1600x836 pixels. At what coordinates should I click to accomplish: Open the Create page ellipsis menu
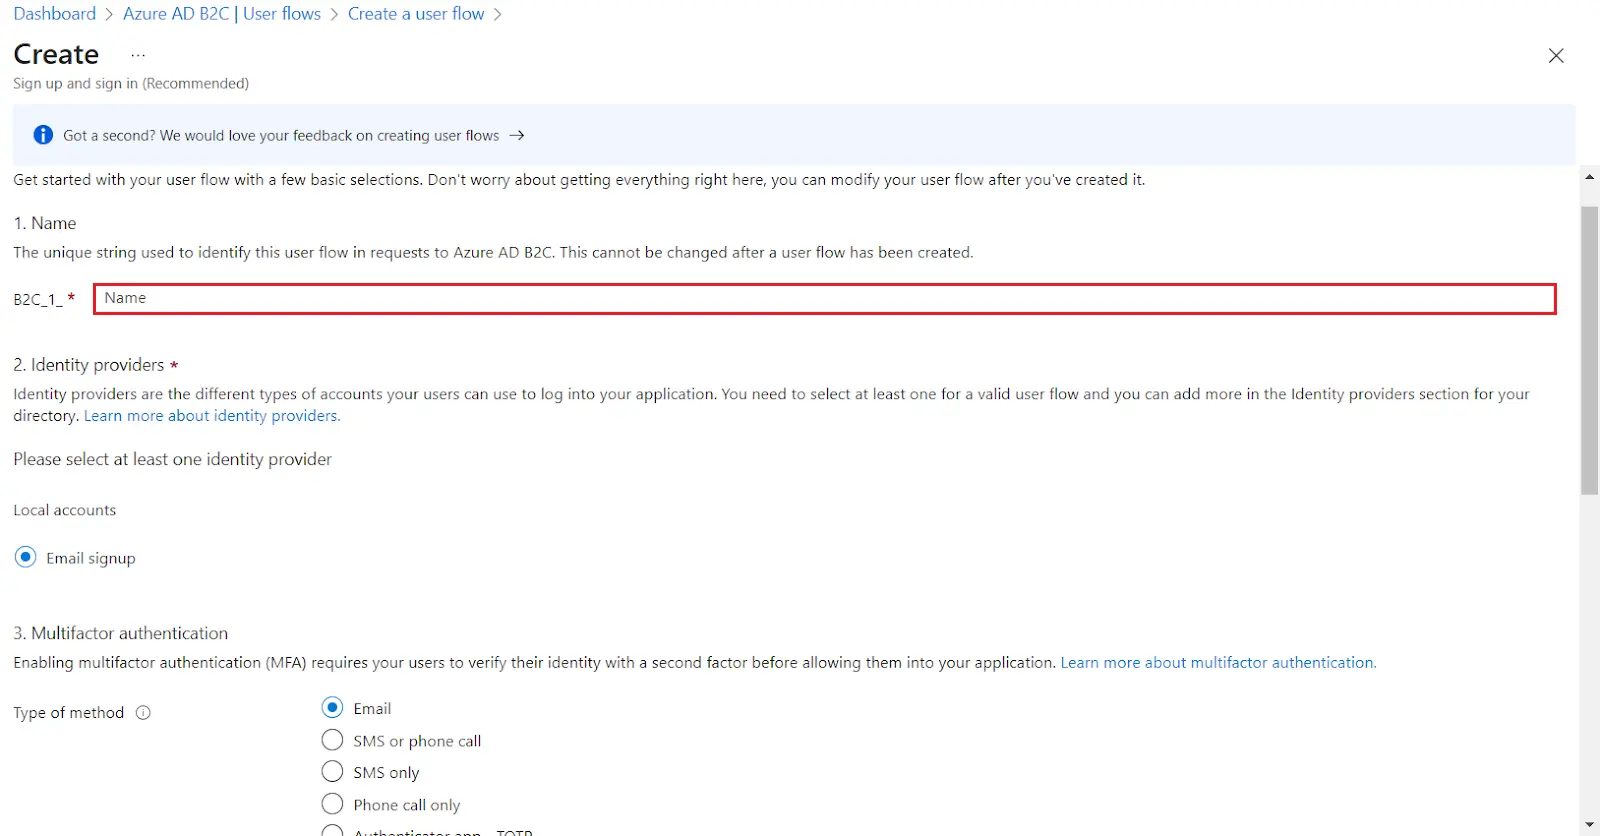click(138, 55)
